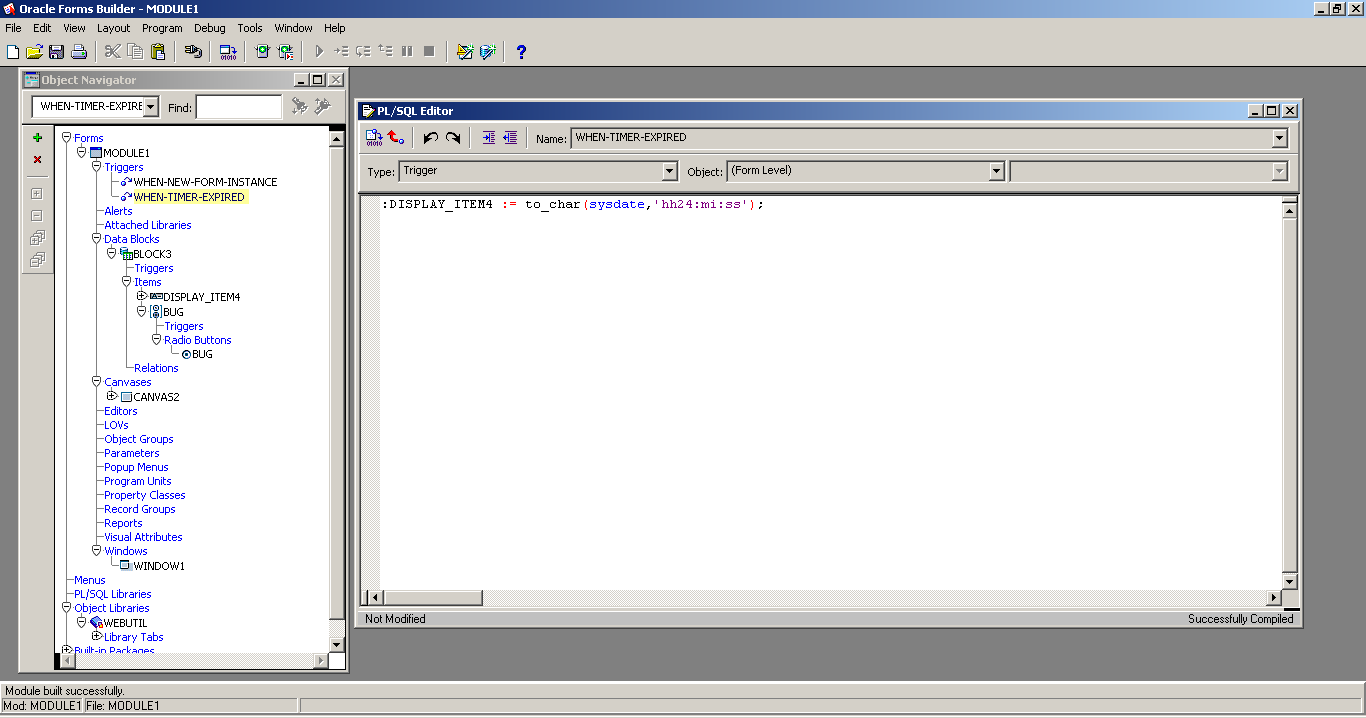Click the Outdent icon in PL/SQL Editor
Screen dimensions: 1366x718
coord(510,138)
